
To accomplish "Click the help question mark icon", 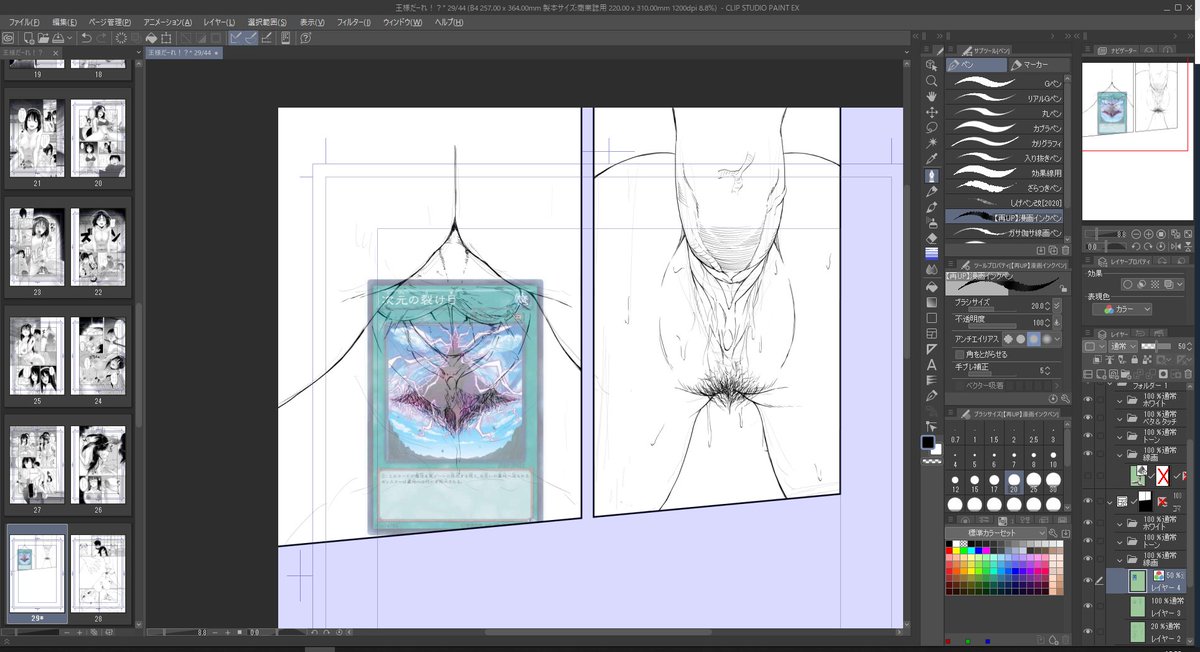I will [x=305, y=37].
